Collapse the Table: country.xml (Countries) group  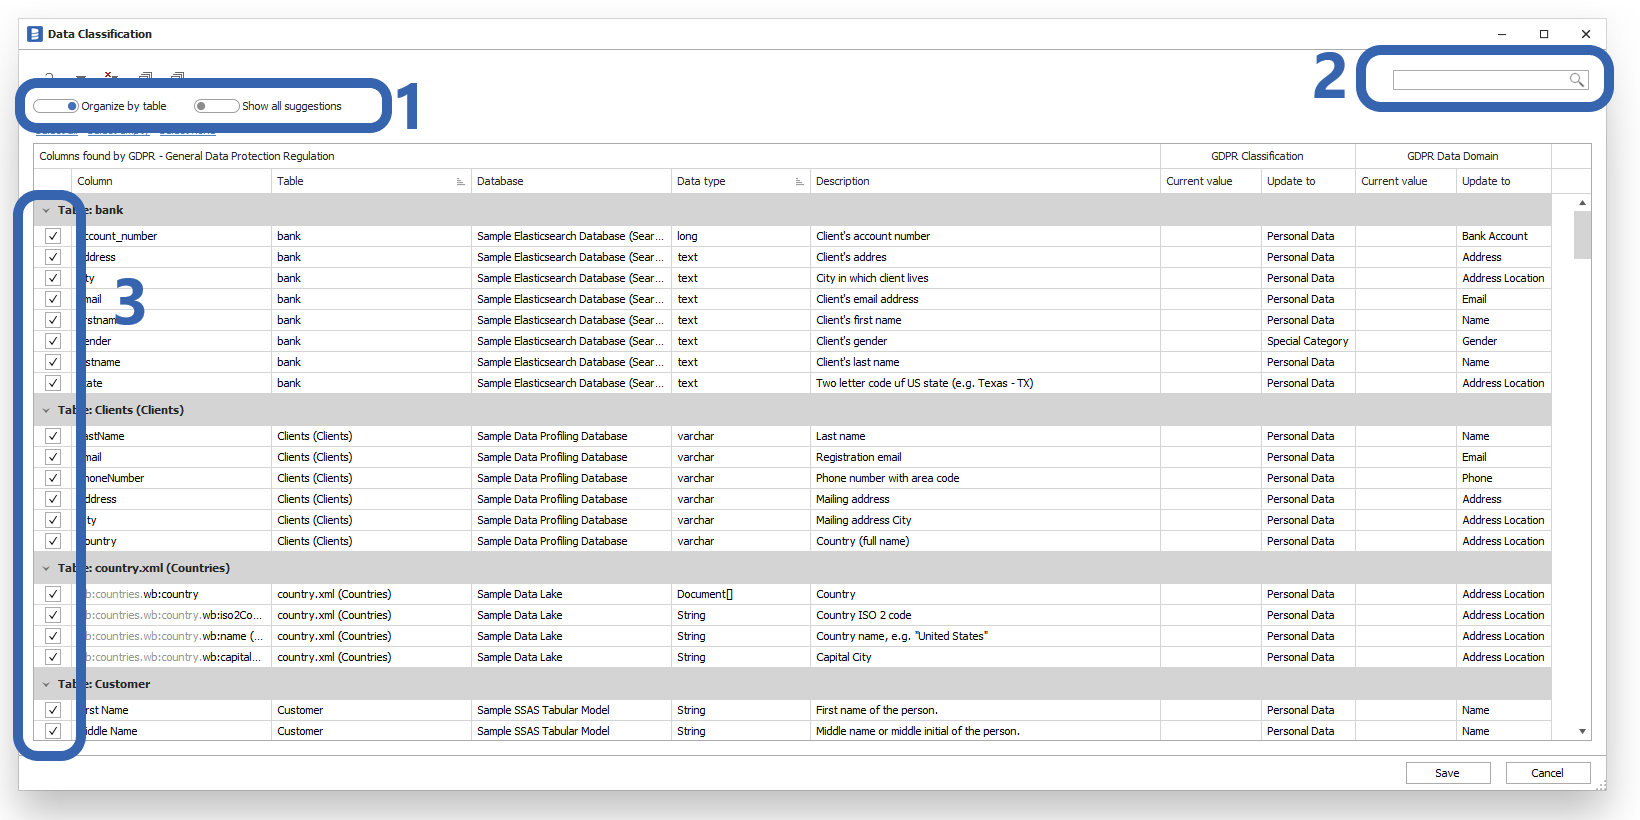coord(46,568)
